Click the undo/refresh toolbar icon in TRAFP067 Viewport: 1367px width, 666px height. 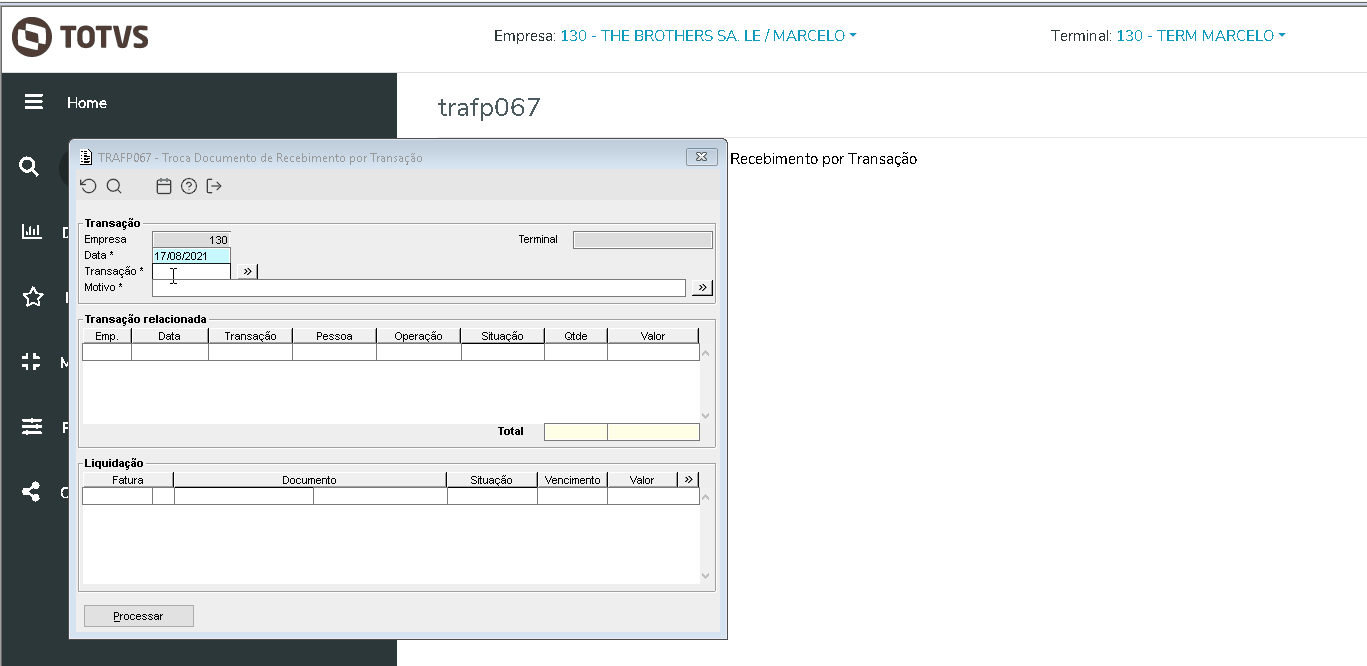[x=89, y=186]
